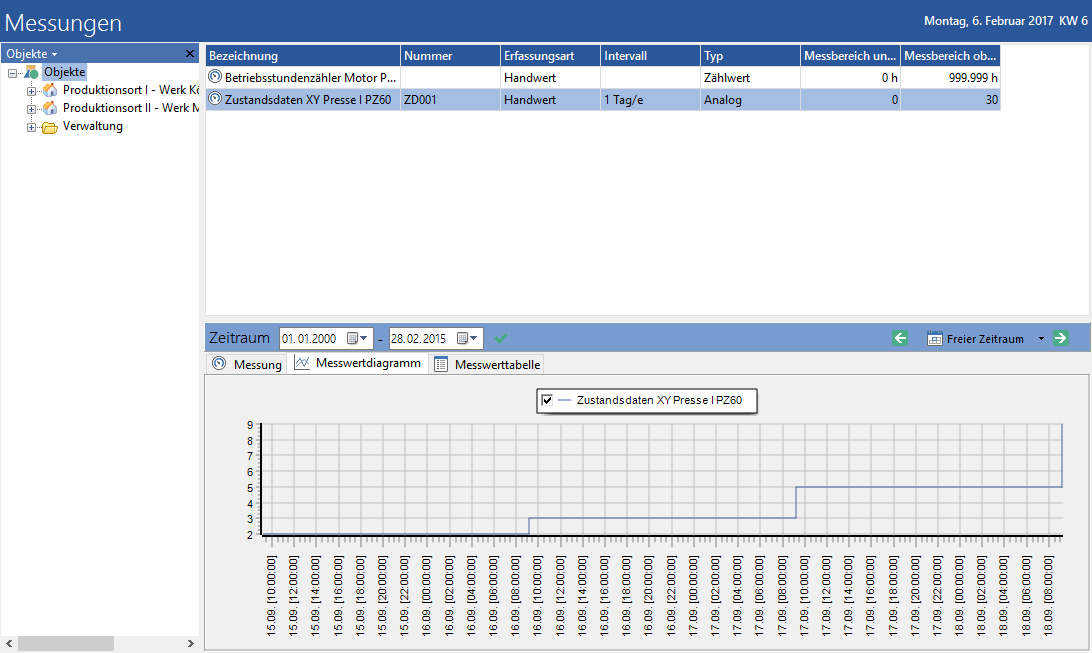Screen dimensions: 1092x653
Task: Click the Messung tab gauge icon
Action: (219, 363)
